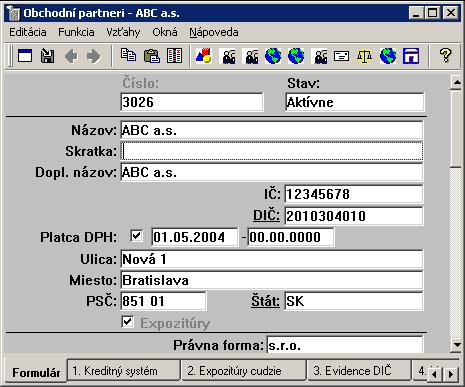Click the Číslo field with 3026
This screenshot has height=387, width=465.
point(192,102)
